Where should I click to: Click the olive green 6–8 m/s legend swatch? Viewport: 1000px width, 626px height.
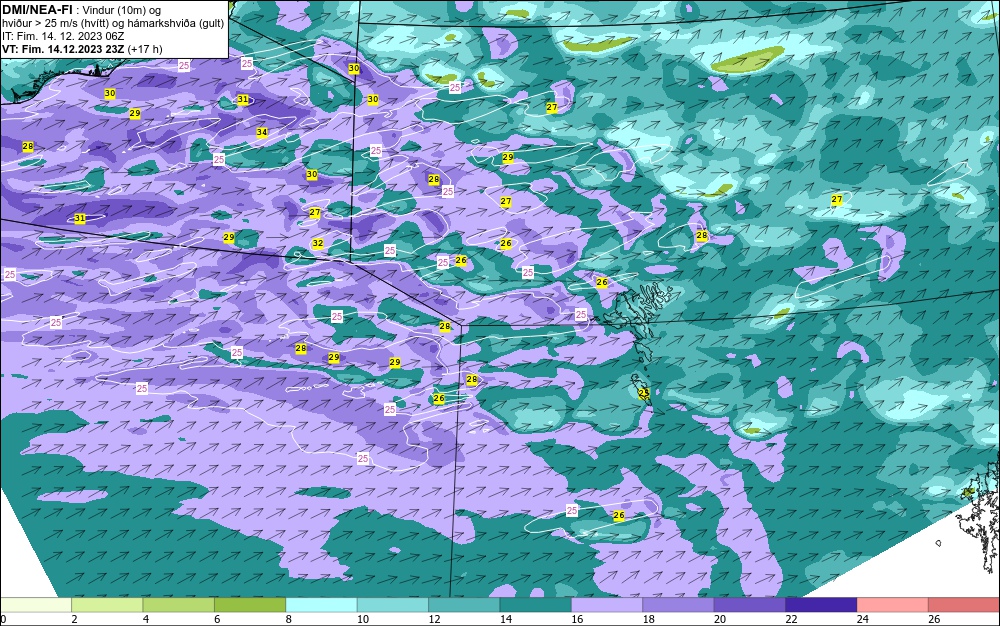(x=250, y=605)
